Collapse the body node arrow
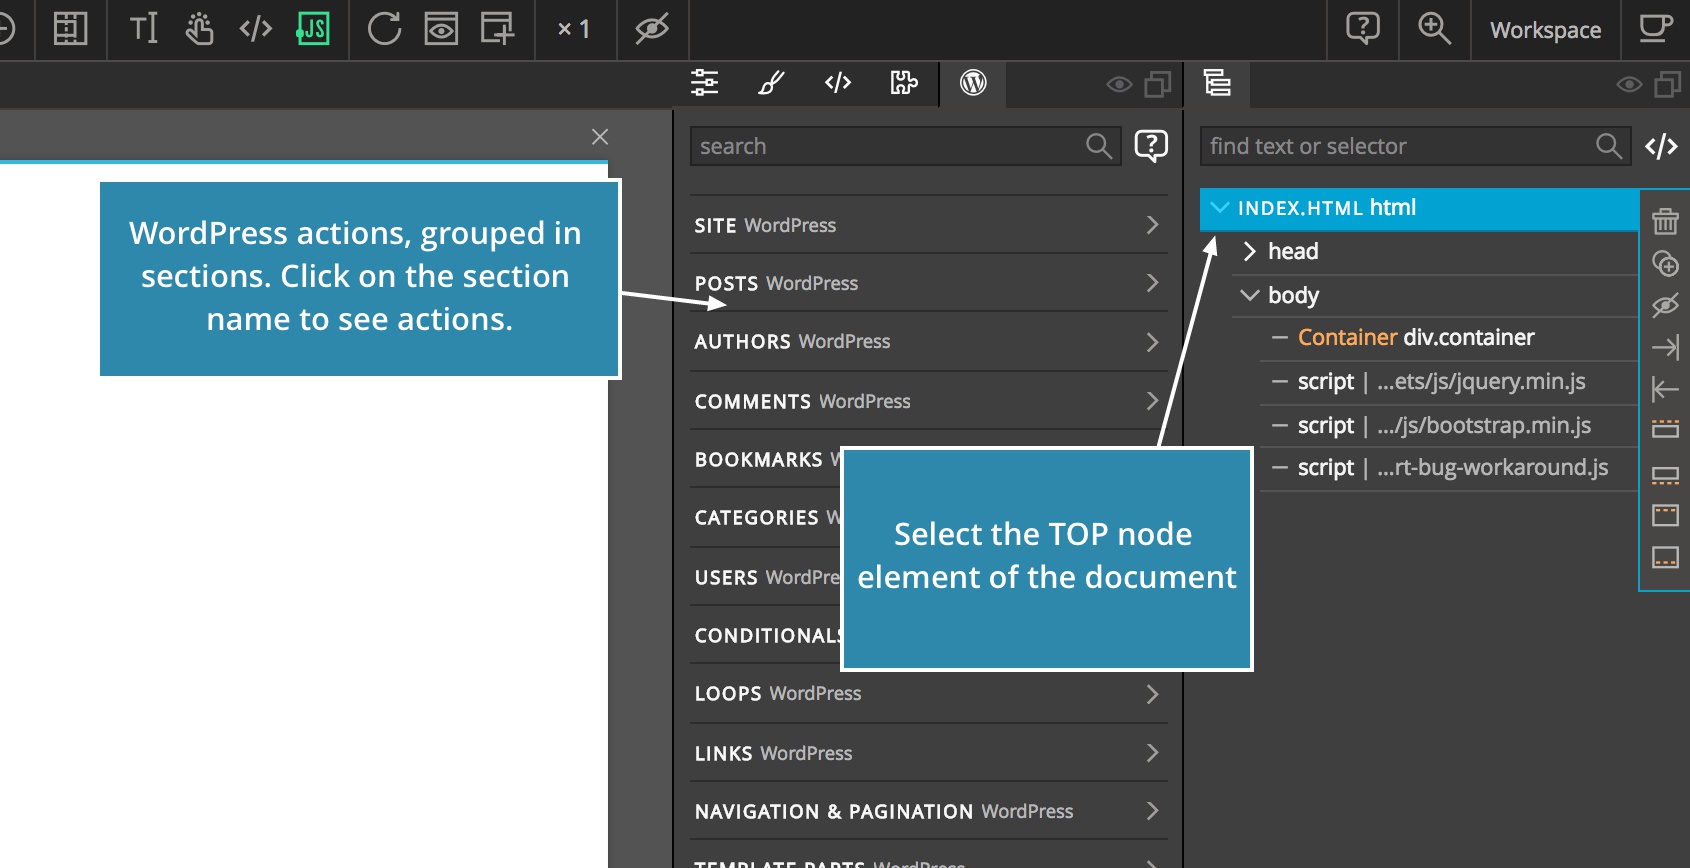Screen dimensions: 1690x868 coord(1249,295)
